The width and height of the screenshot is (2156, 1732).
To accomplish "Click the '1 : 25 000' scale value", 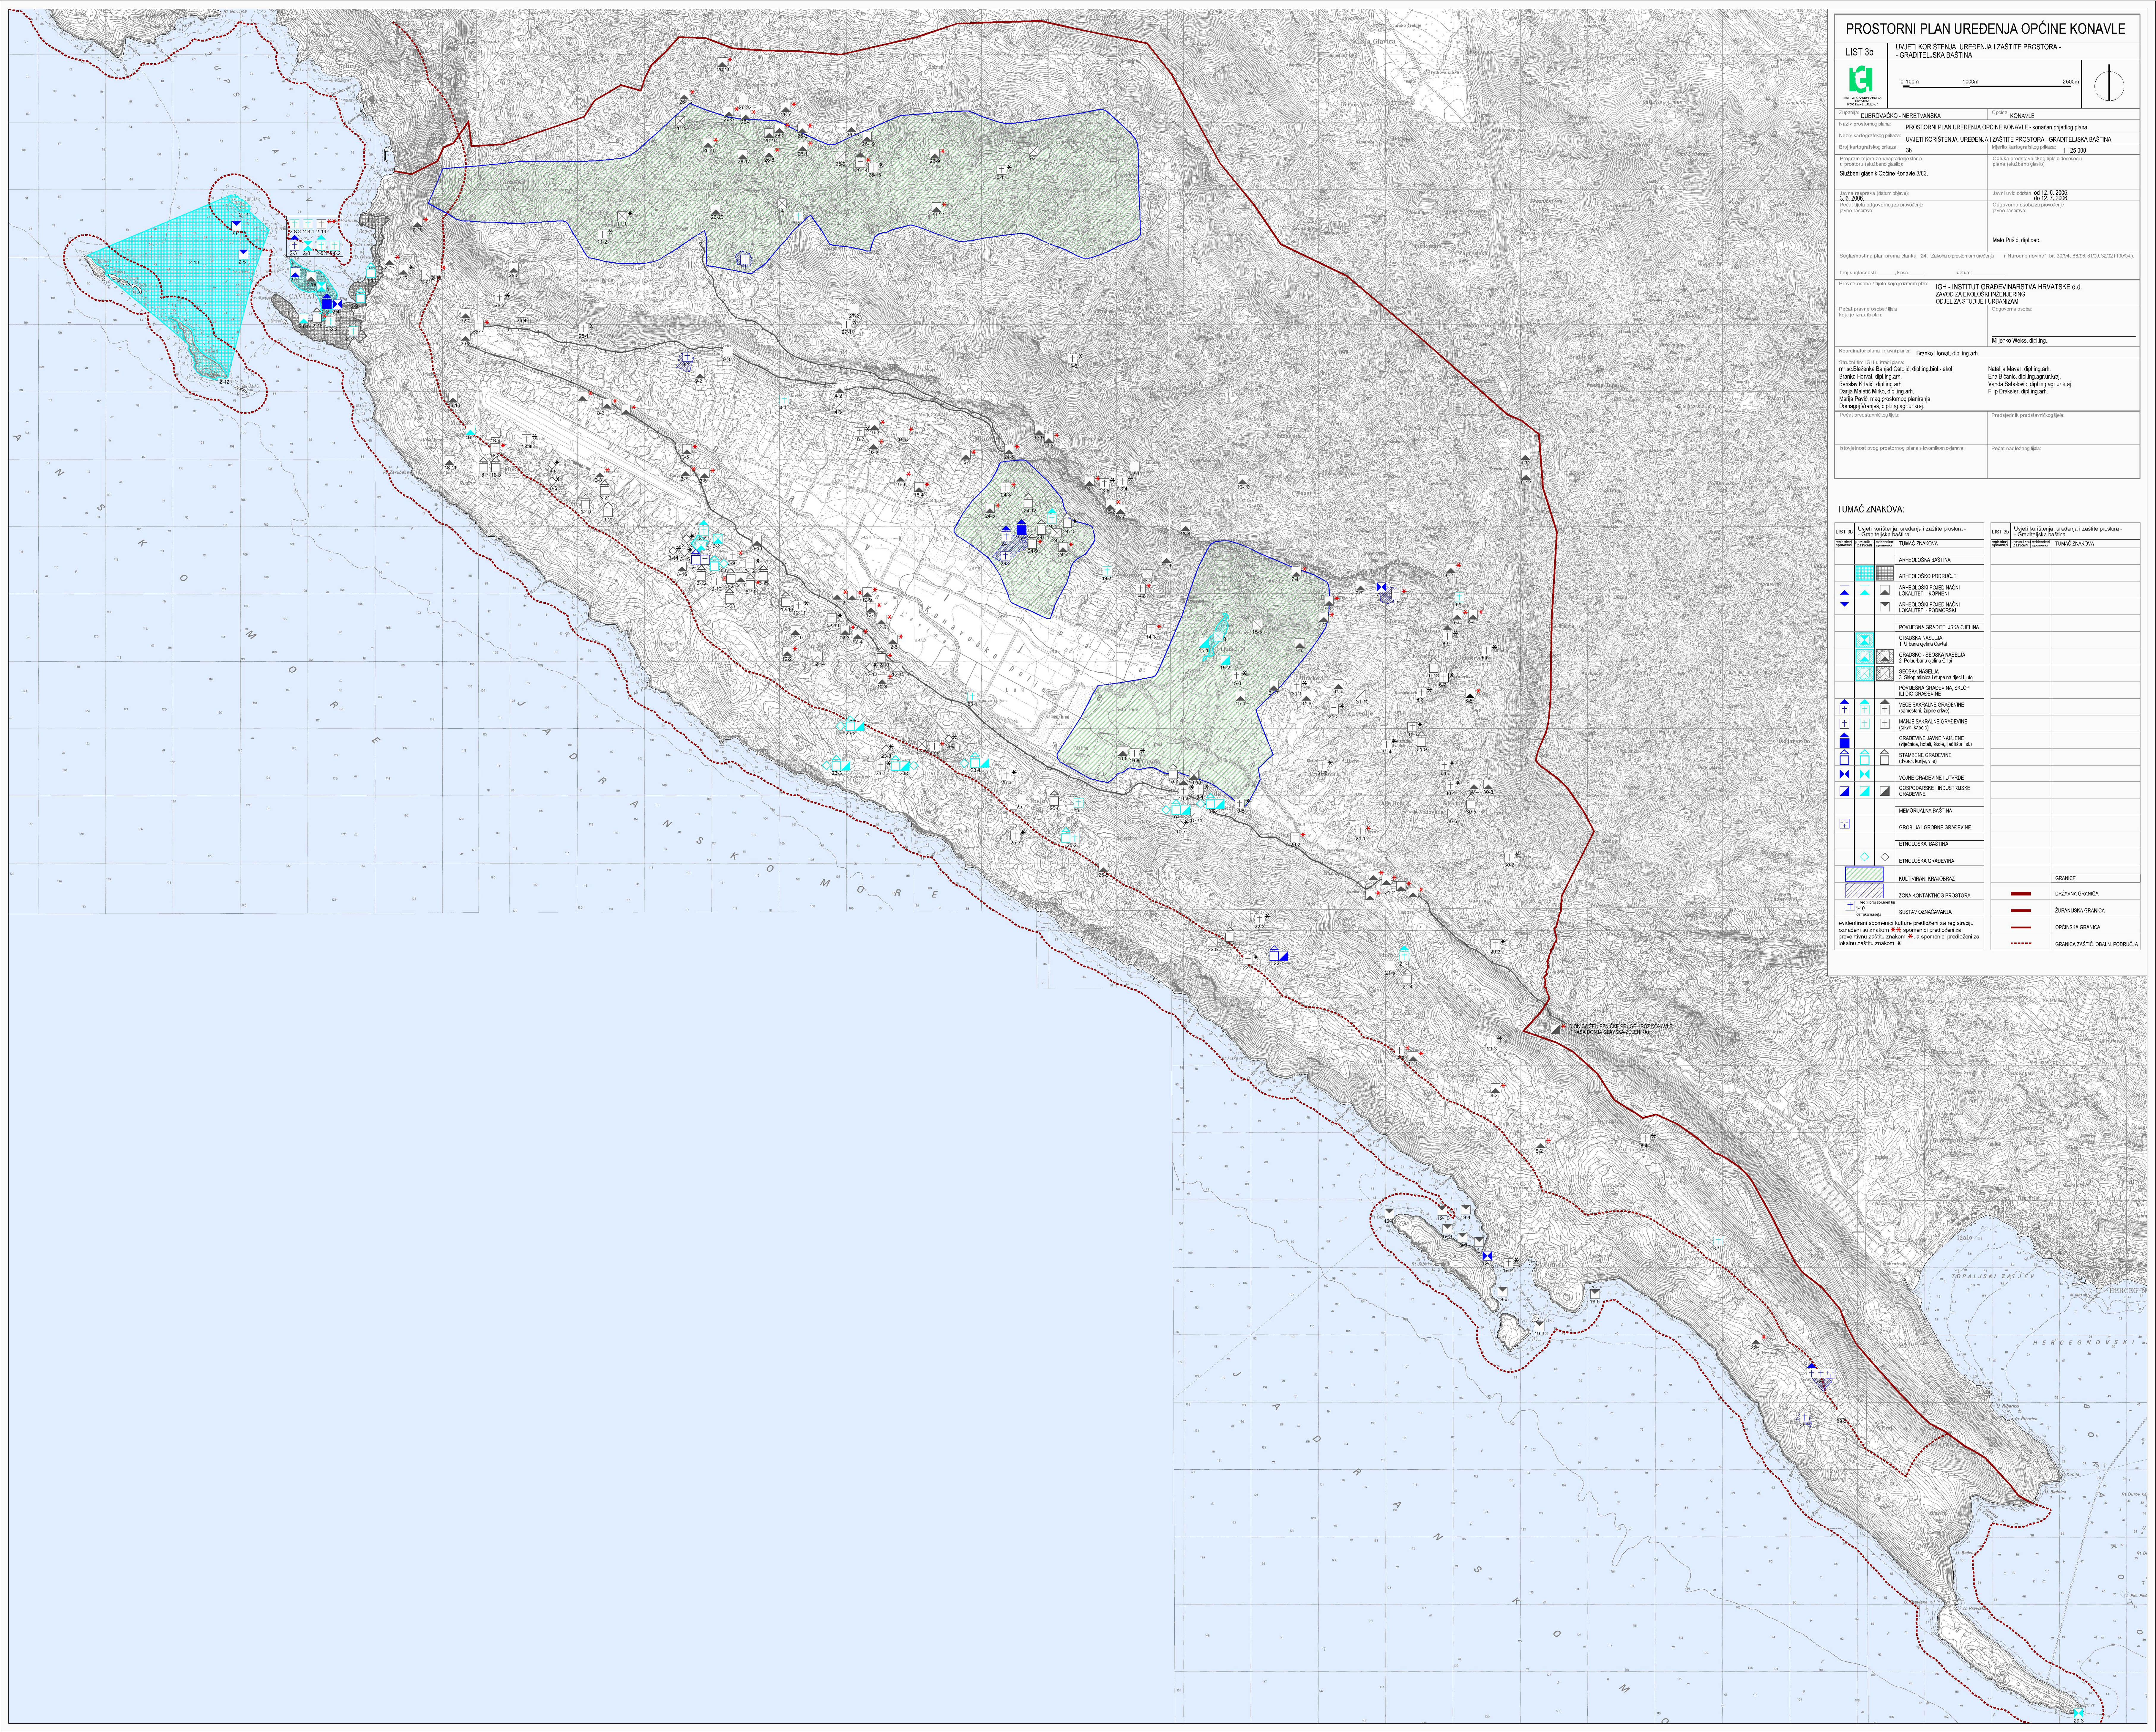I will (x=2075, y=151).
